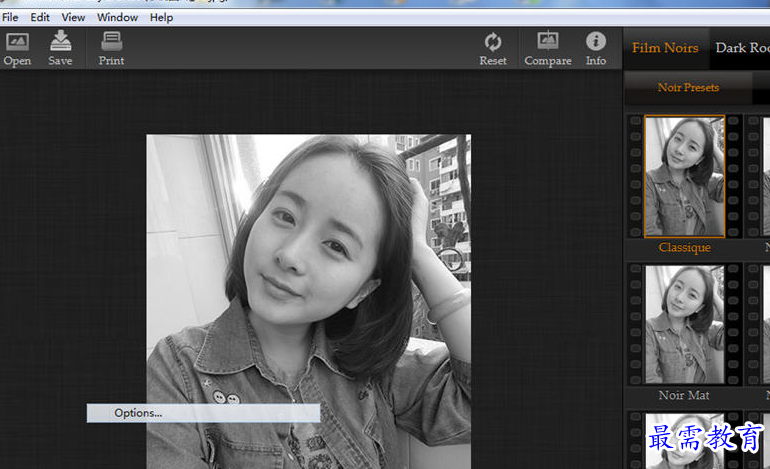Click the main black-and-white photo preview
770x469 pixels.
click(308, 302)
